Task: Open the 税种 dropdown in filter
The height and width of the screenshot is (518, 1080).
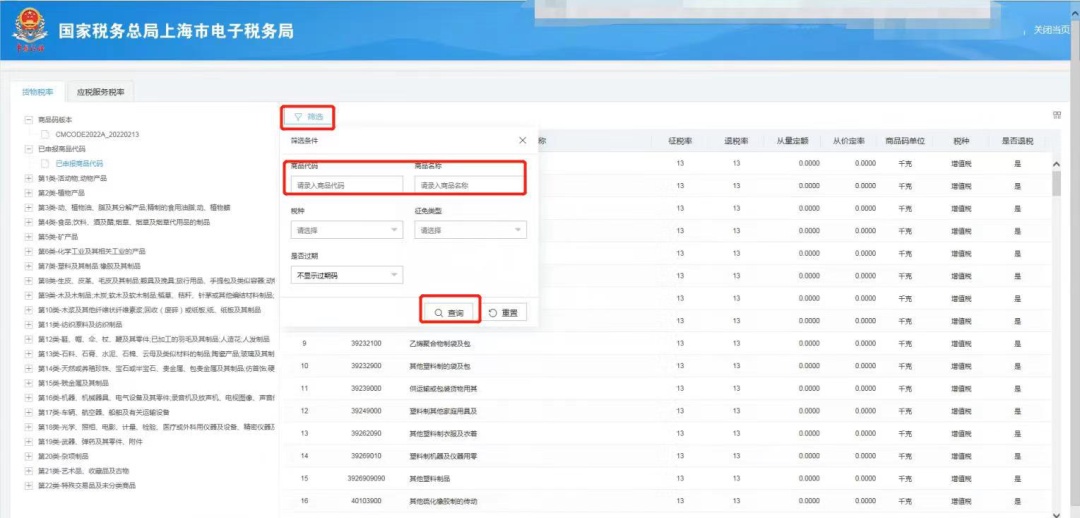Action: [x=346, y=230]
